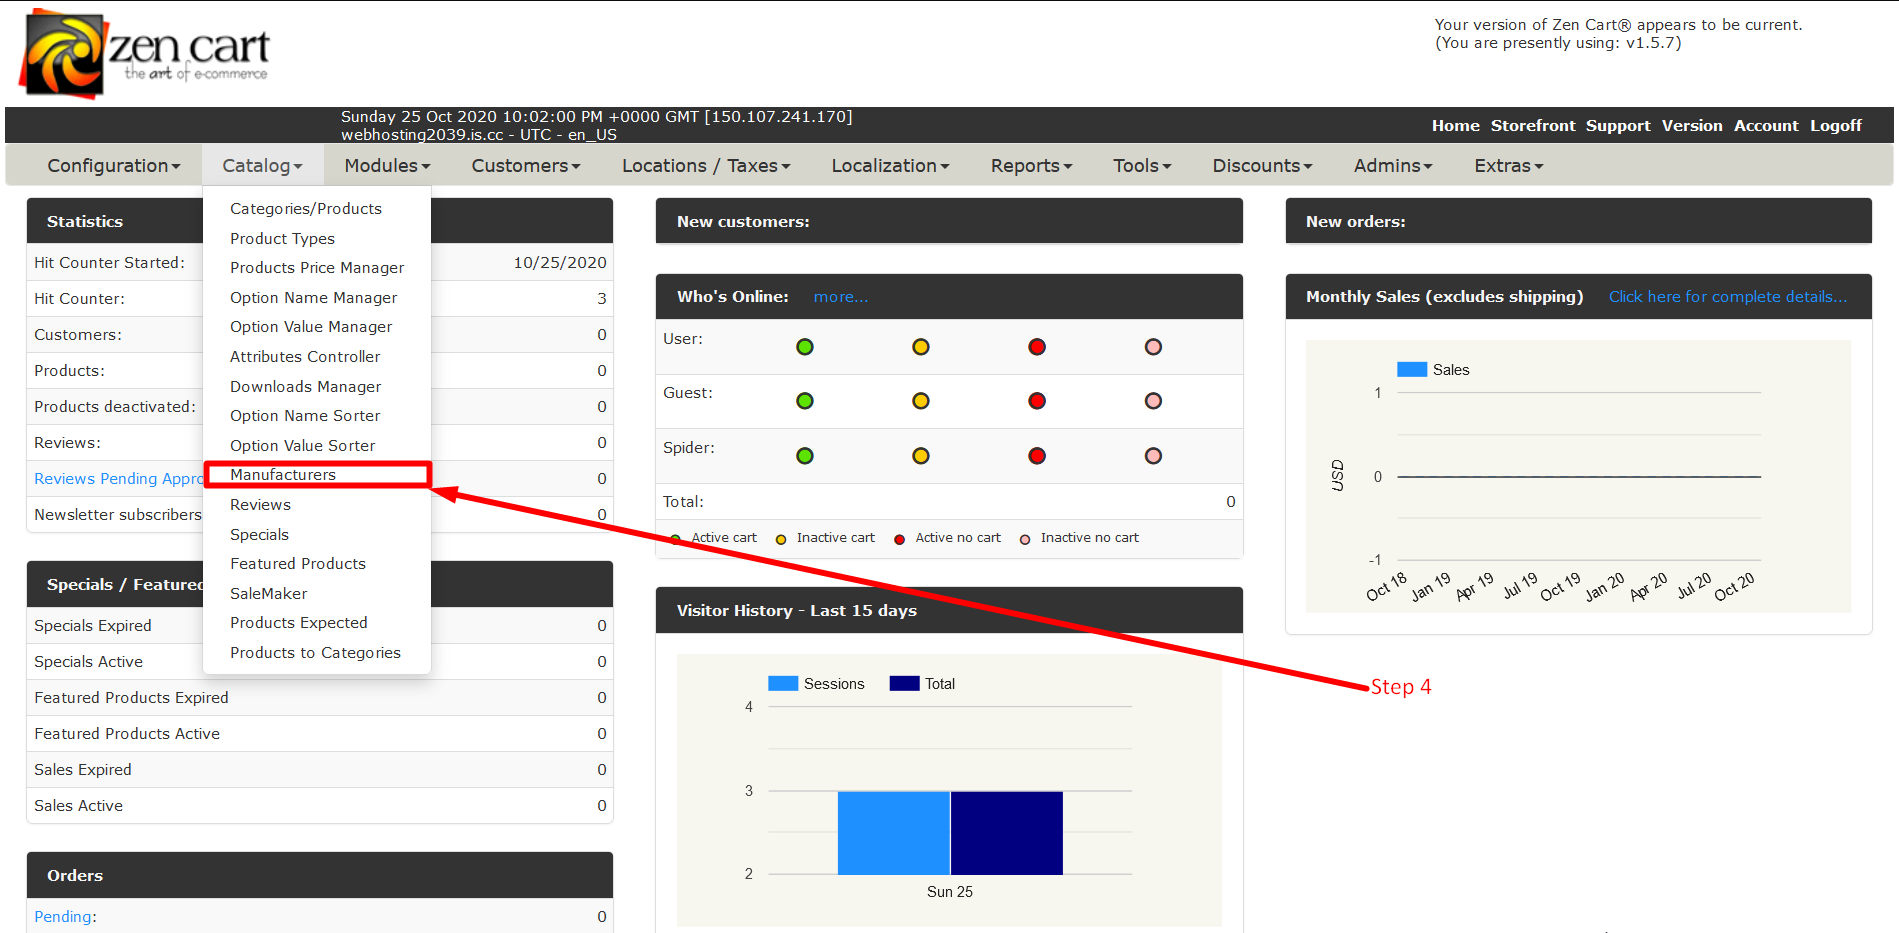Select Option Name Manager entry
This screenshot has height=933, width=1899.
point(313,298)
